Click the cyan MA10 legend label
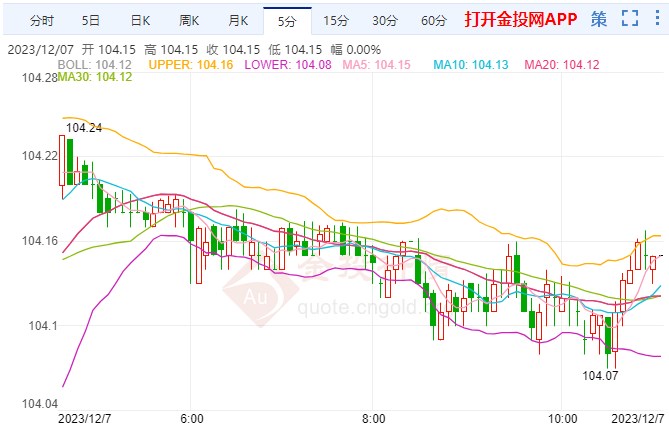 471,64
